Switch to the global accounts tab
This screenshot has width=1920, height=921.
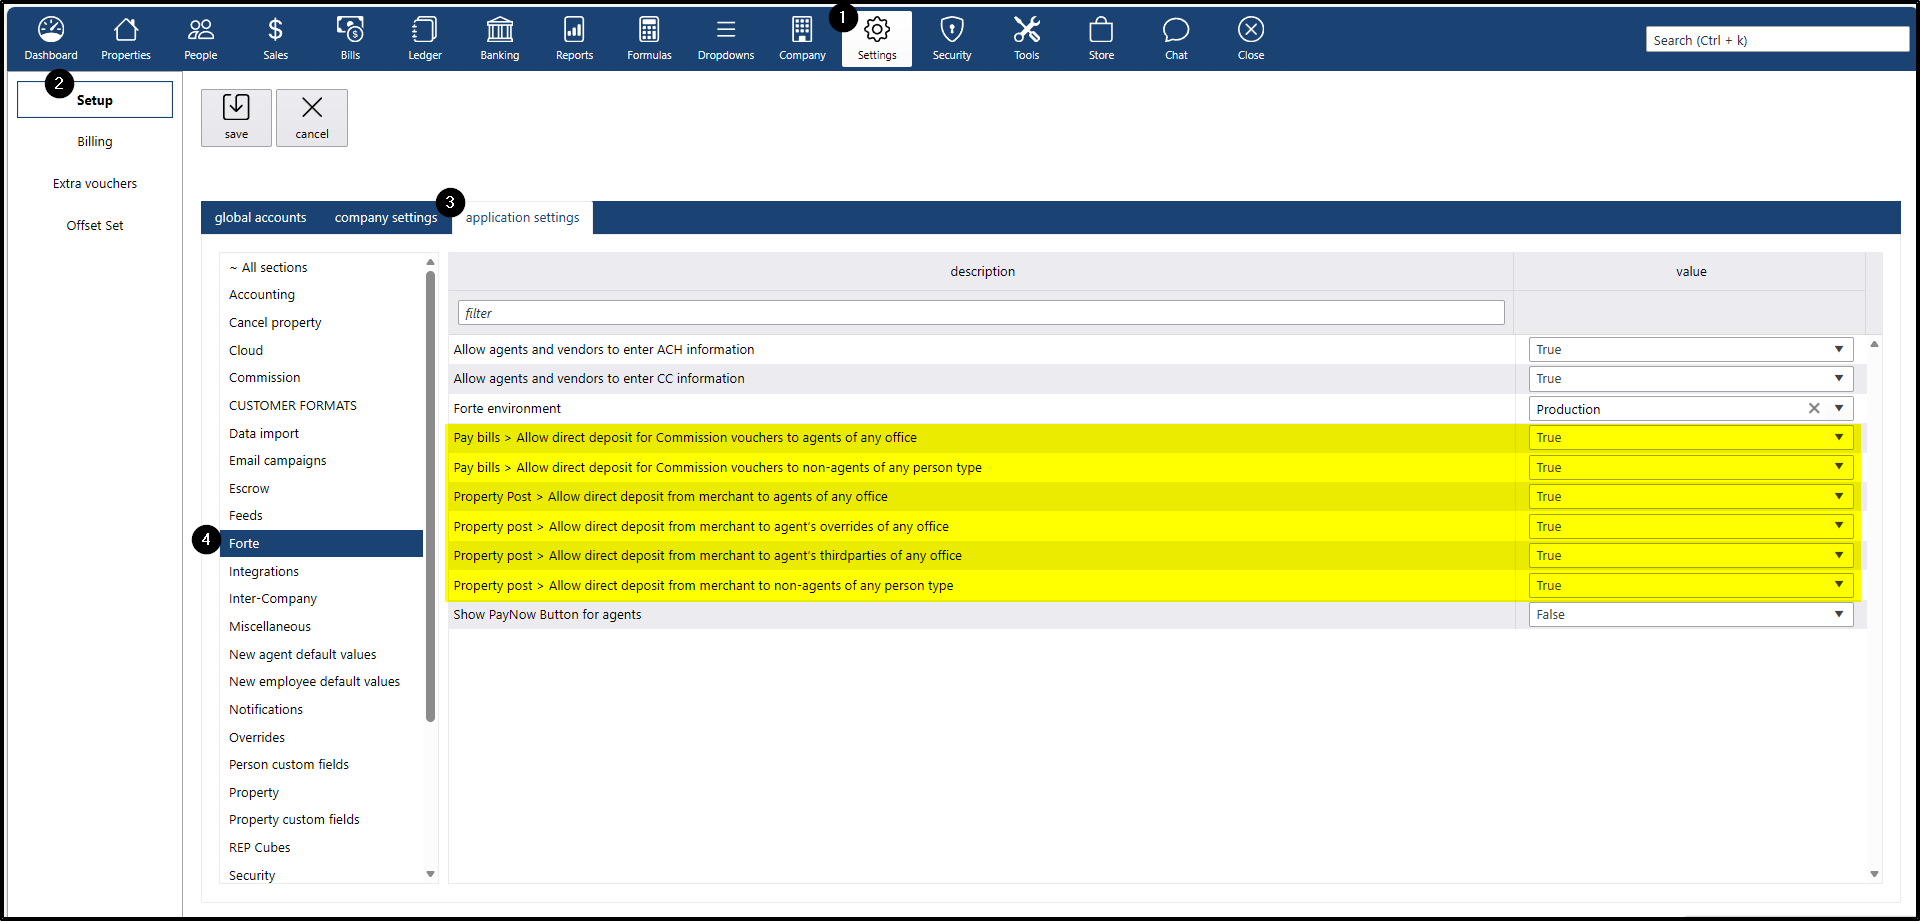tap(260, 218)
